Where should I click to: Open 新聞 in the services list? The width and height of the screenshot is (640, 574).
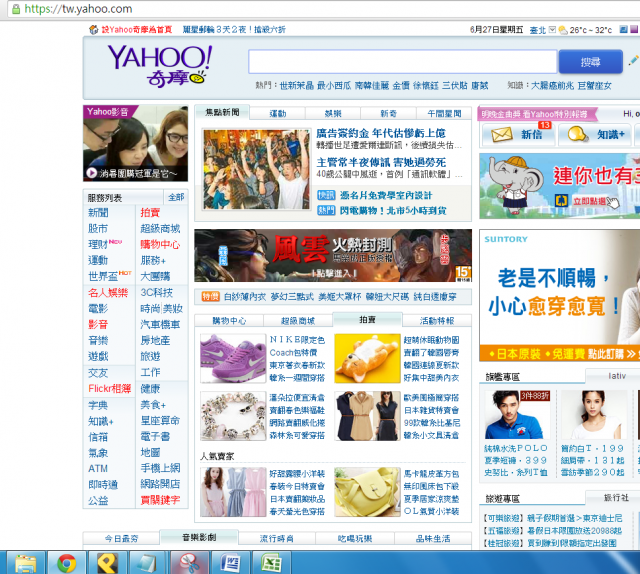pos(98,213)
